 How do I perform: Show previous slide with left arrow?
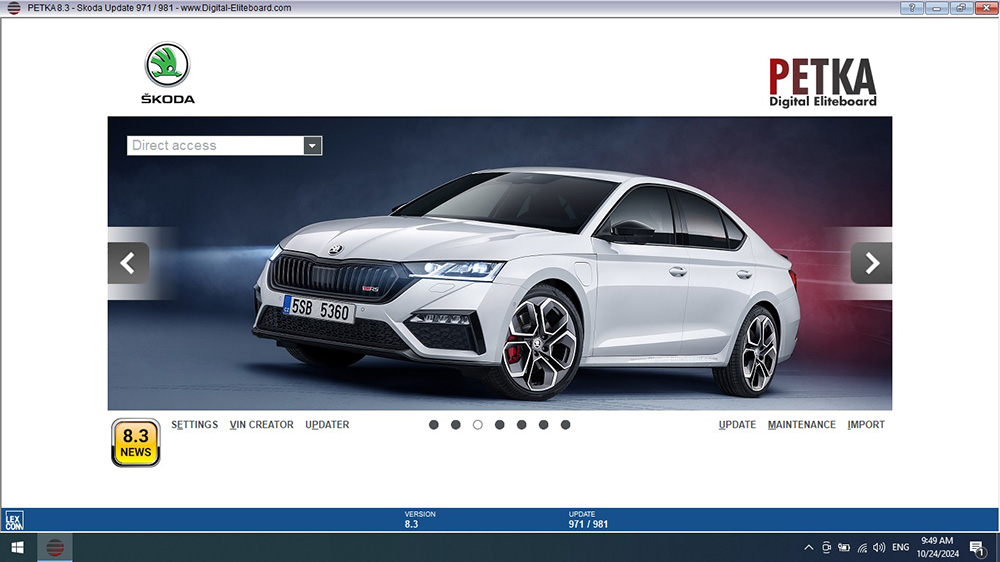click(129, 263)
